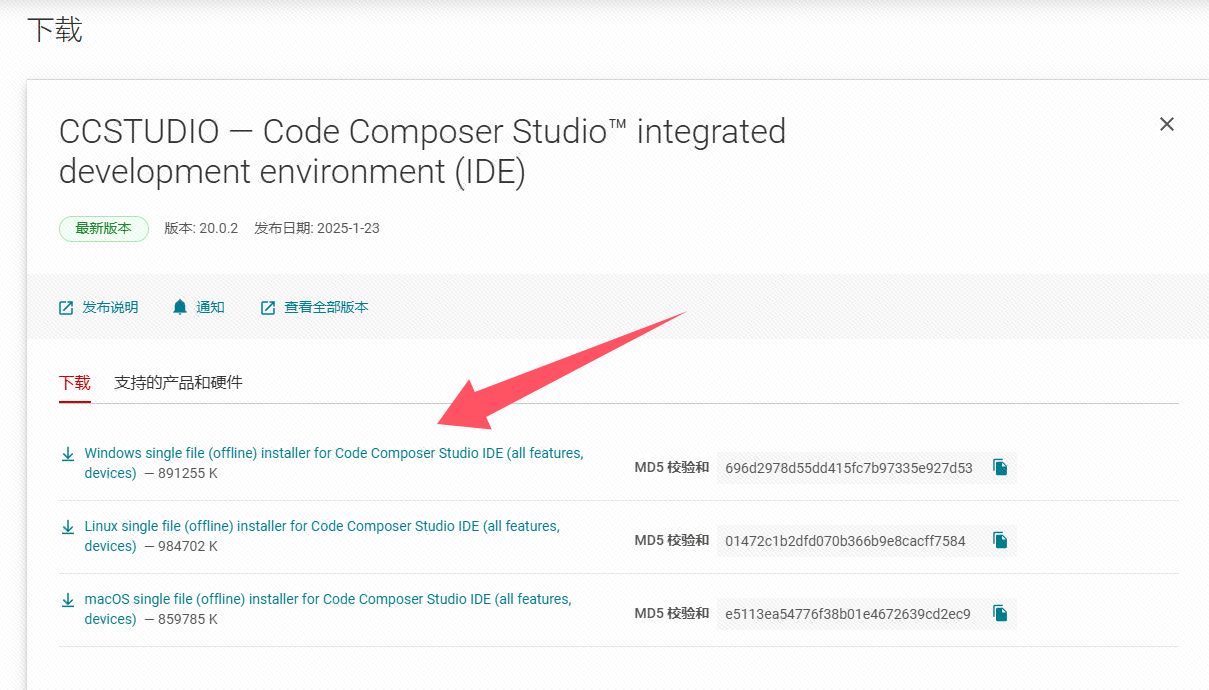The height and width of the screenshot is (690, 1209).
Task: Switch to the 下载 tab
Action: (75, 382)
